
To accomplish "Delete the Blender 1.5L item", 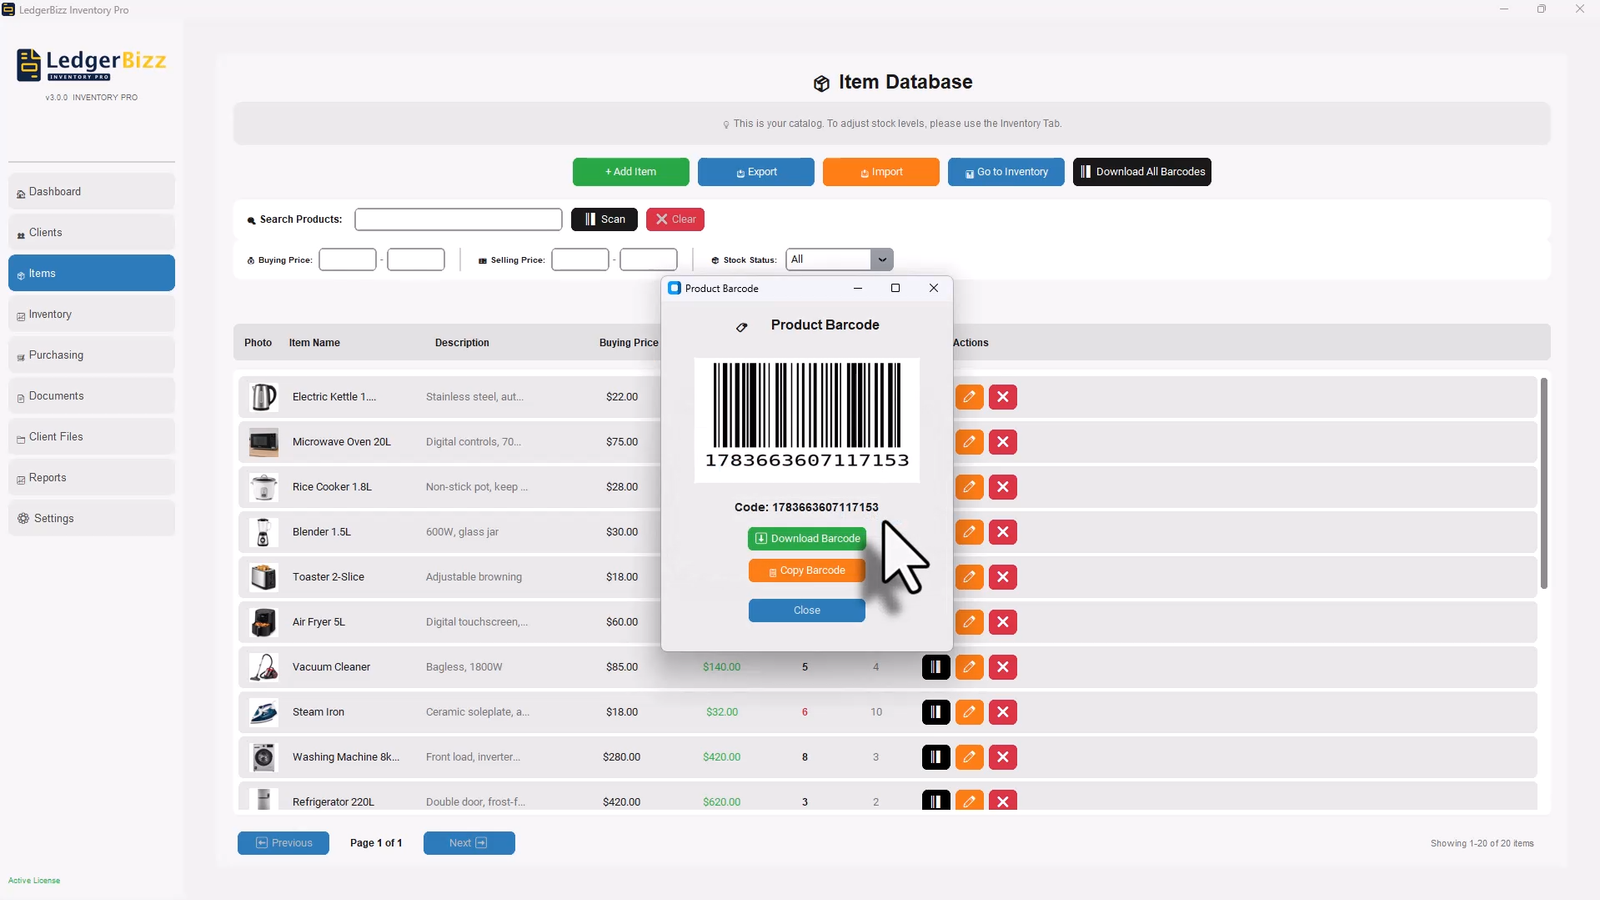I will pos(1003,532).
